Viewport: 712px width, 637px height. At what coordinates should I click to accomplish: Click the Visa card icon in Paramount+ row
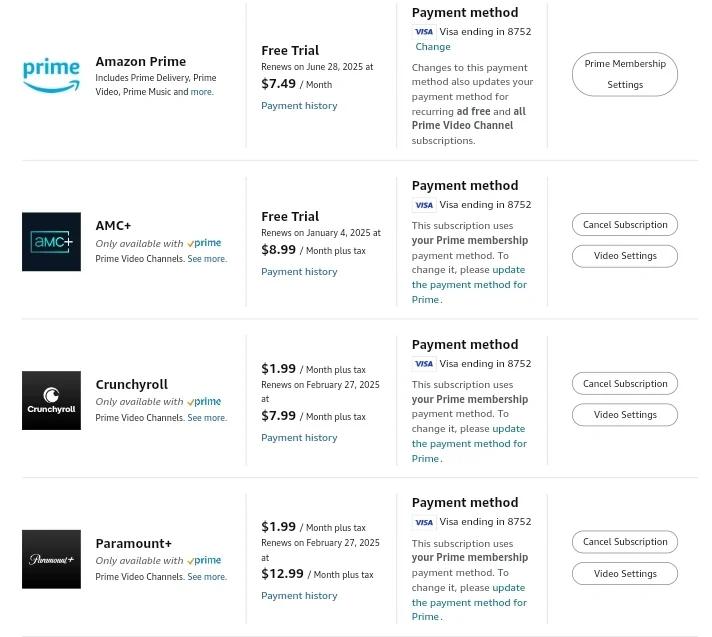tap(424, 522)
